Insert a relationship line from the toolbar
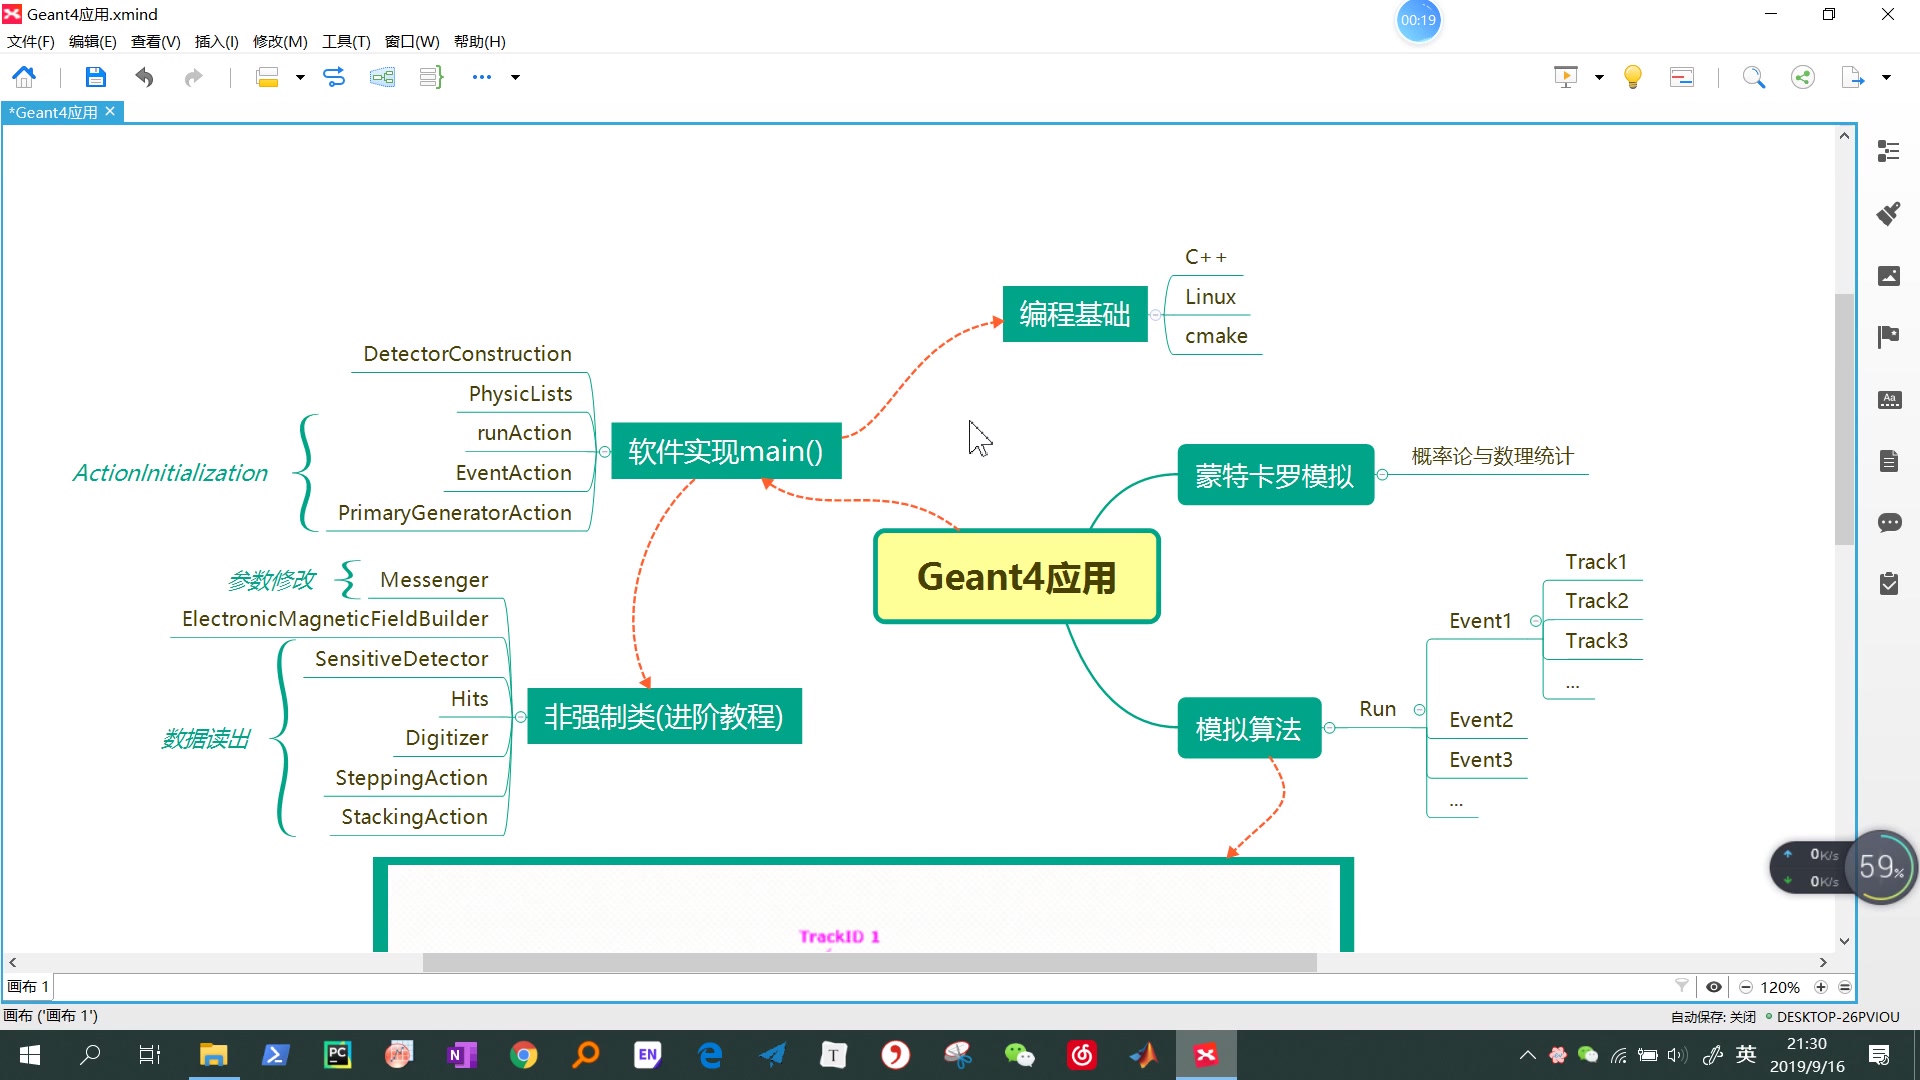Image resolution: width=1920 pixels, height=1080 pixels. click(x=334, y=76)
